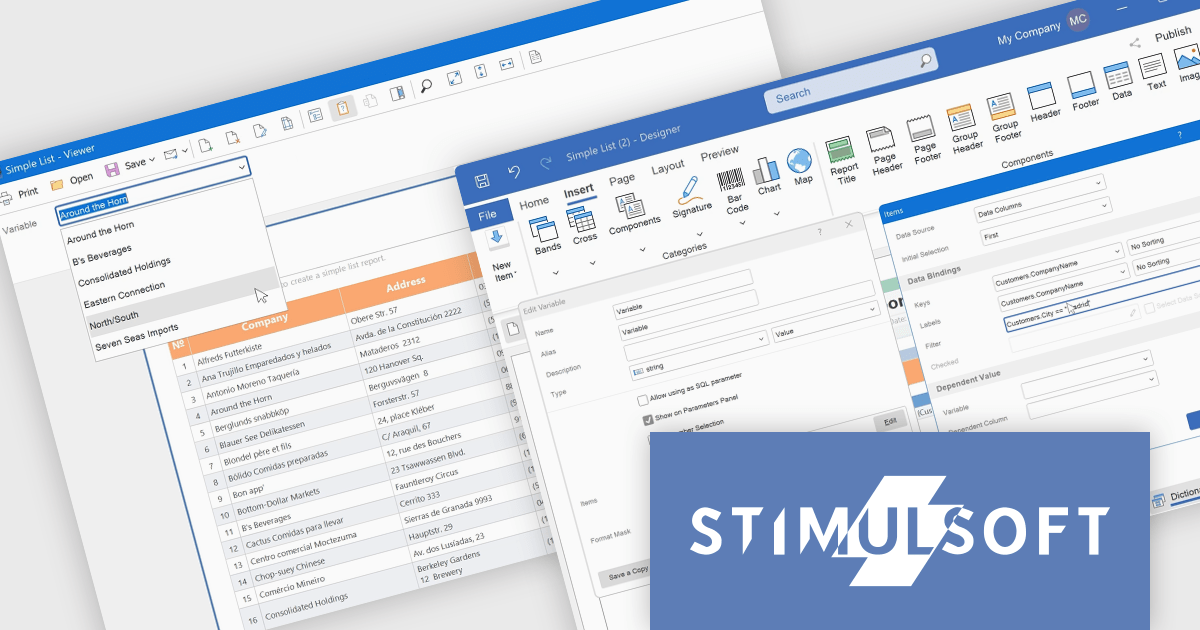Switch to the Layout ribbon tab
This screenshot has height=630, width=1200.
coord(668,166)
